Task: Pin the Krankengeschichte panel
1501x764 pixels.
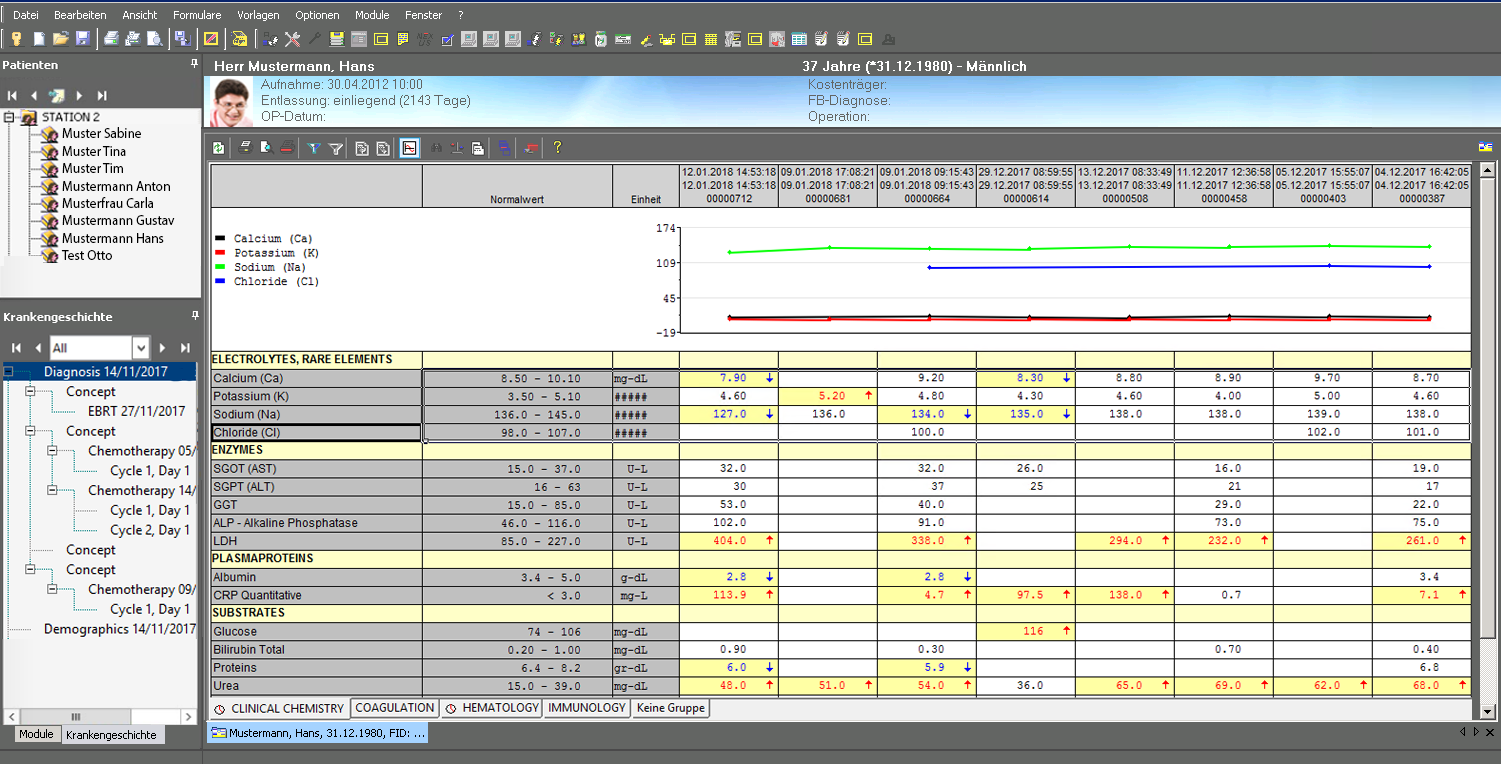Action: pyautogui.click(x=194, y=316)
